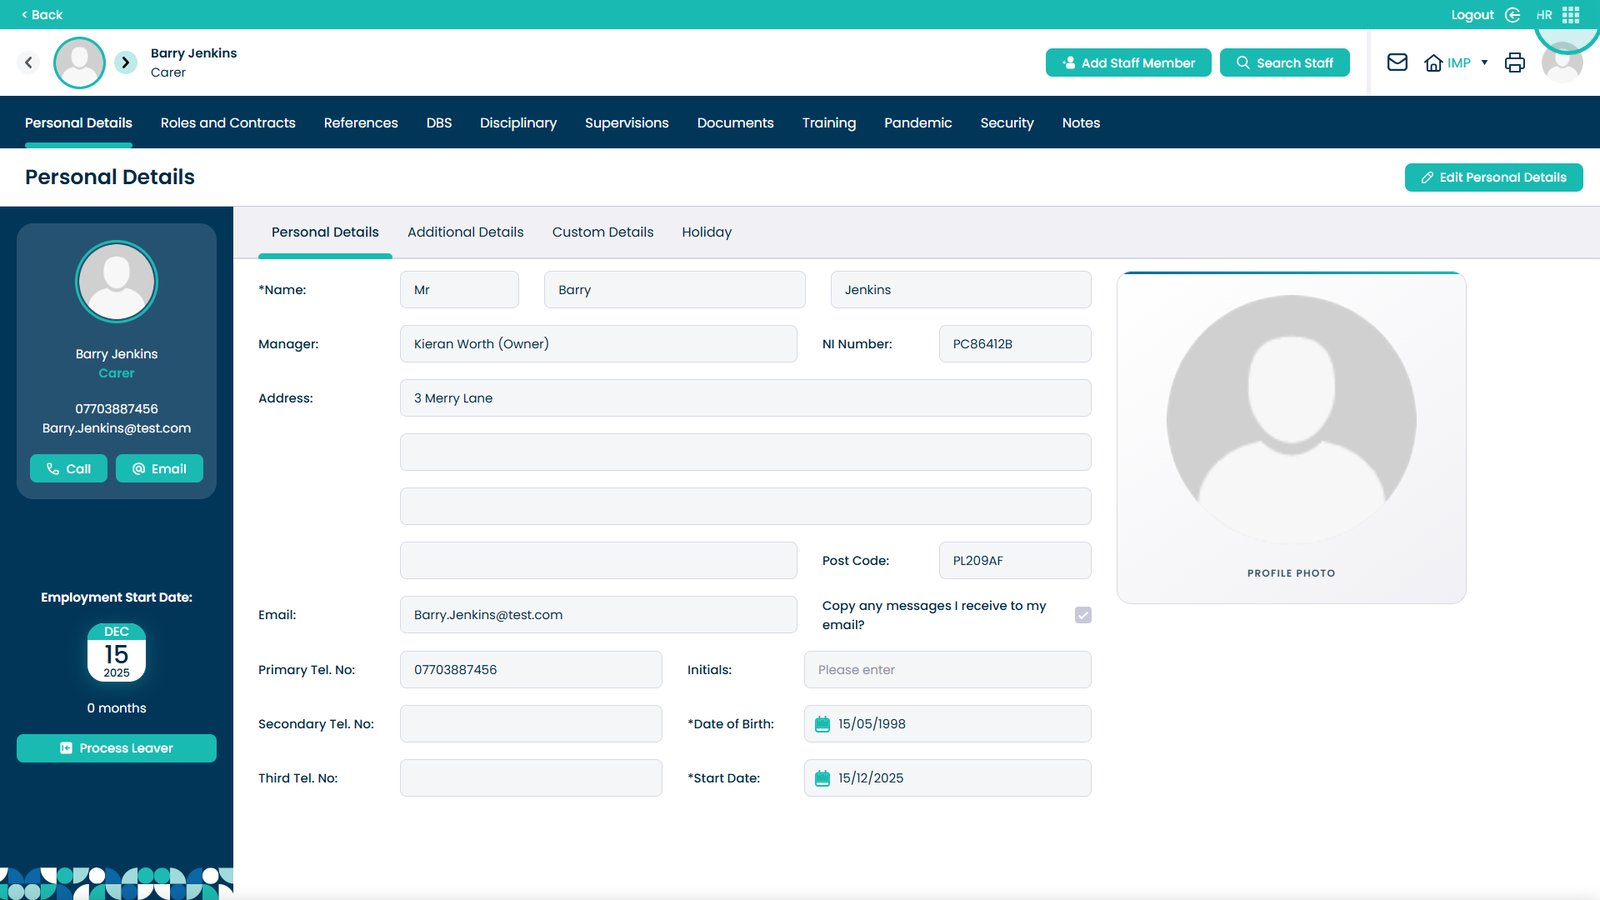1600x900 pixels.
Task: Open the HR apps grid icon
Action: pos(1571,15)
